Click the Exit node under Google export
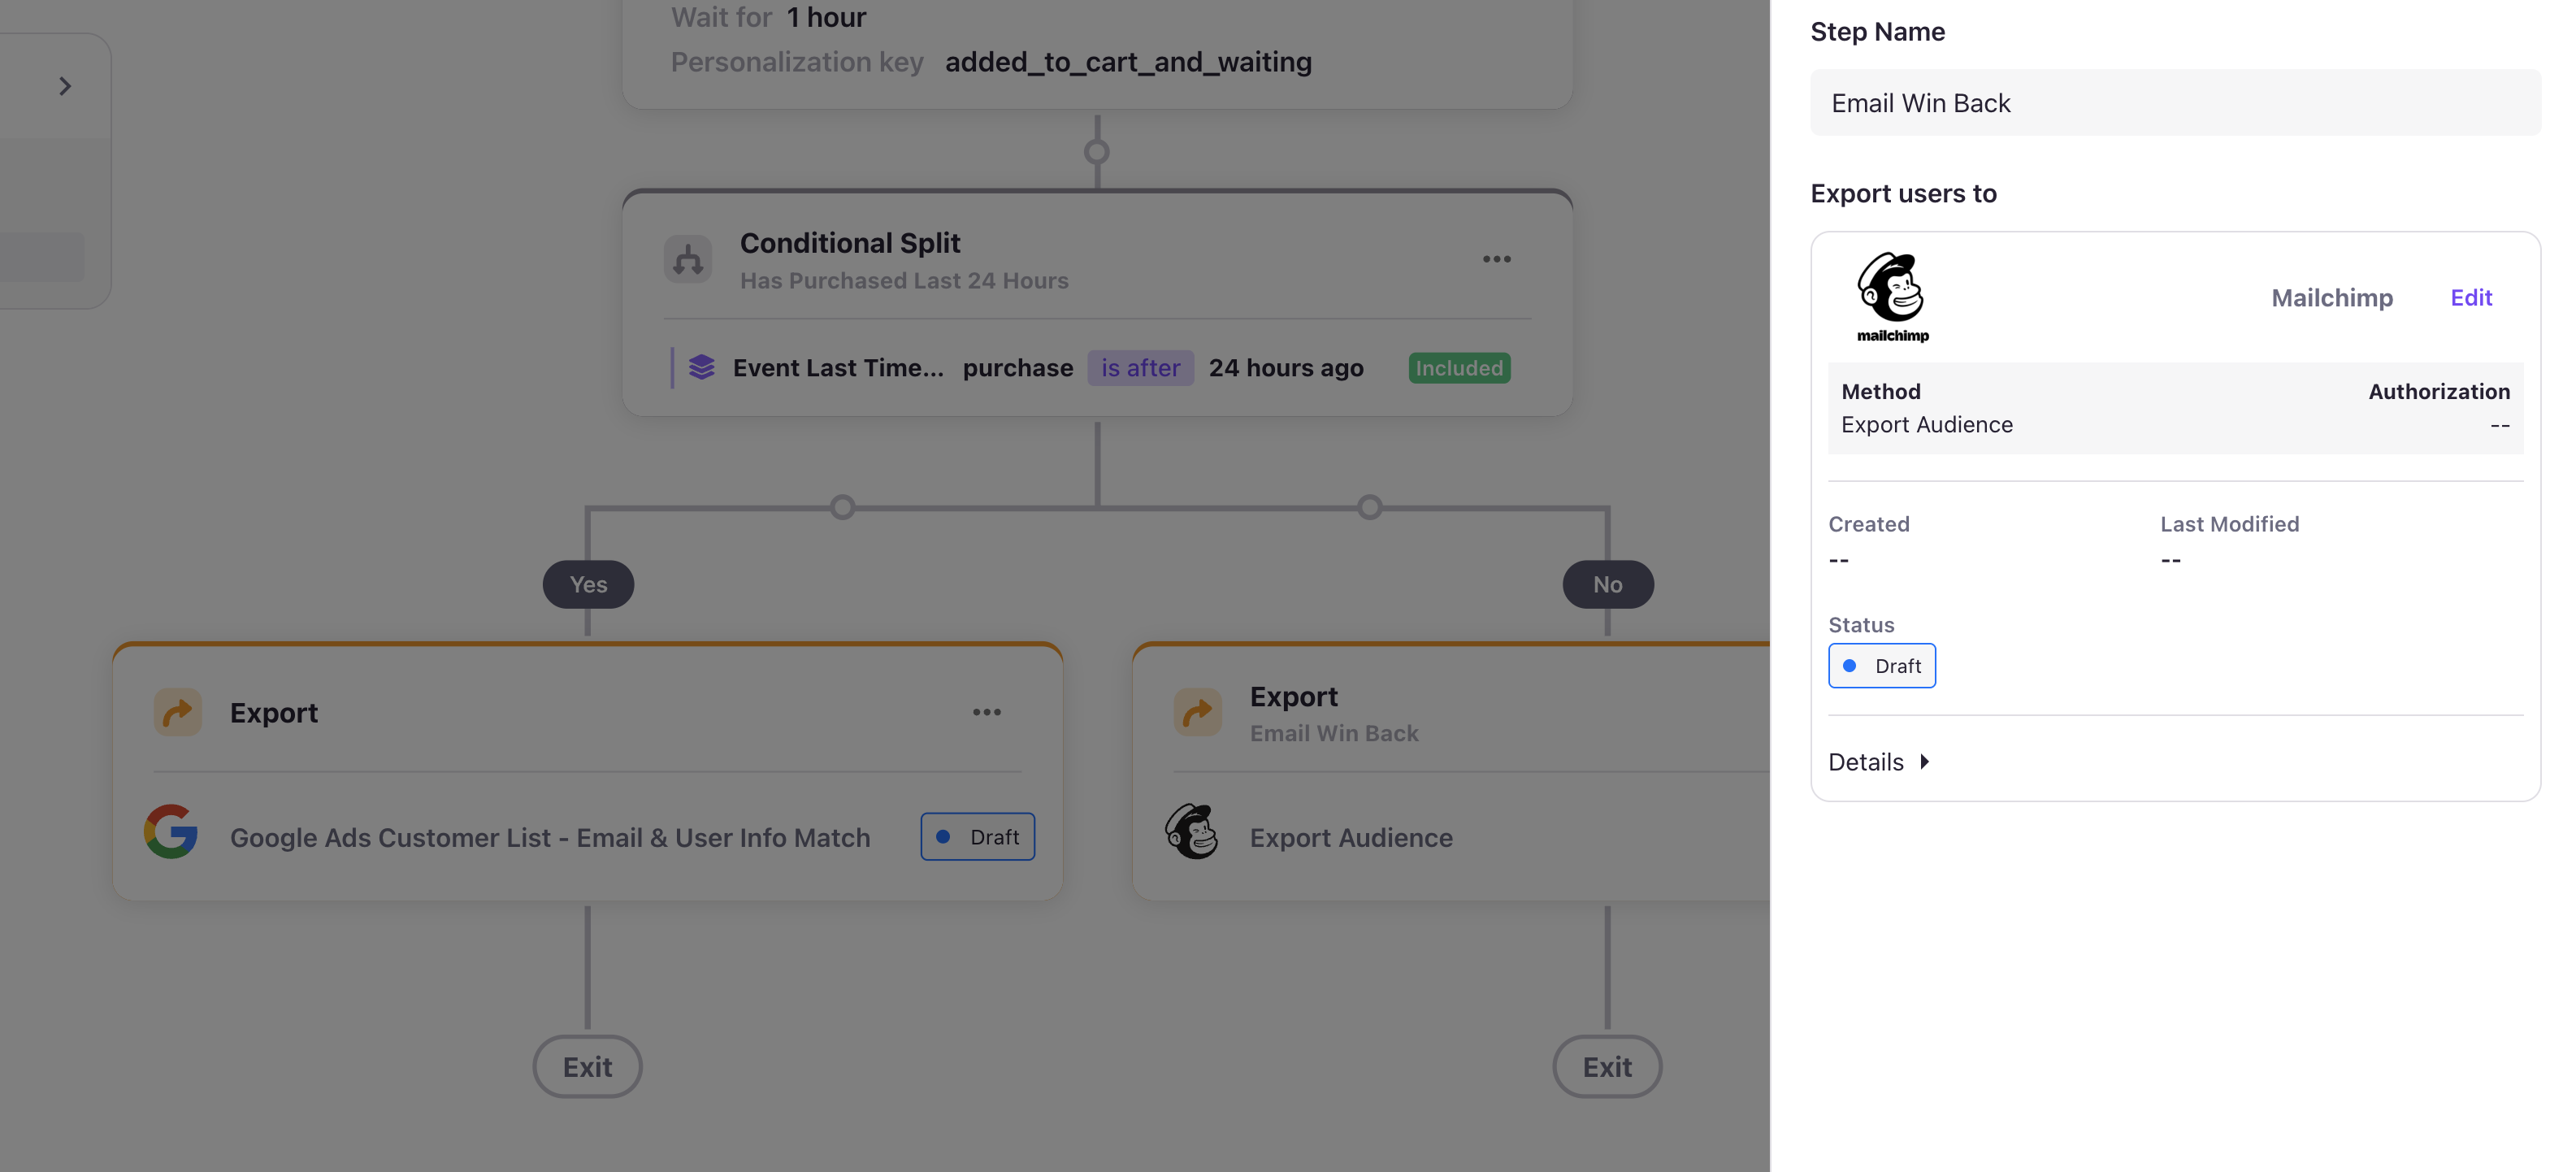Image resolution: width=2576 pixels, height=1172 pixels. tap(587, 1067)
